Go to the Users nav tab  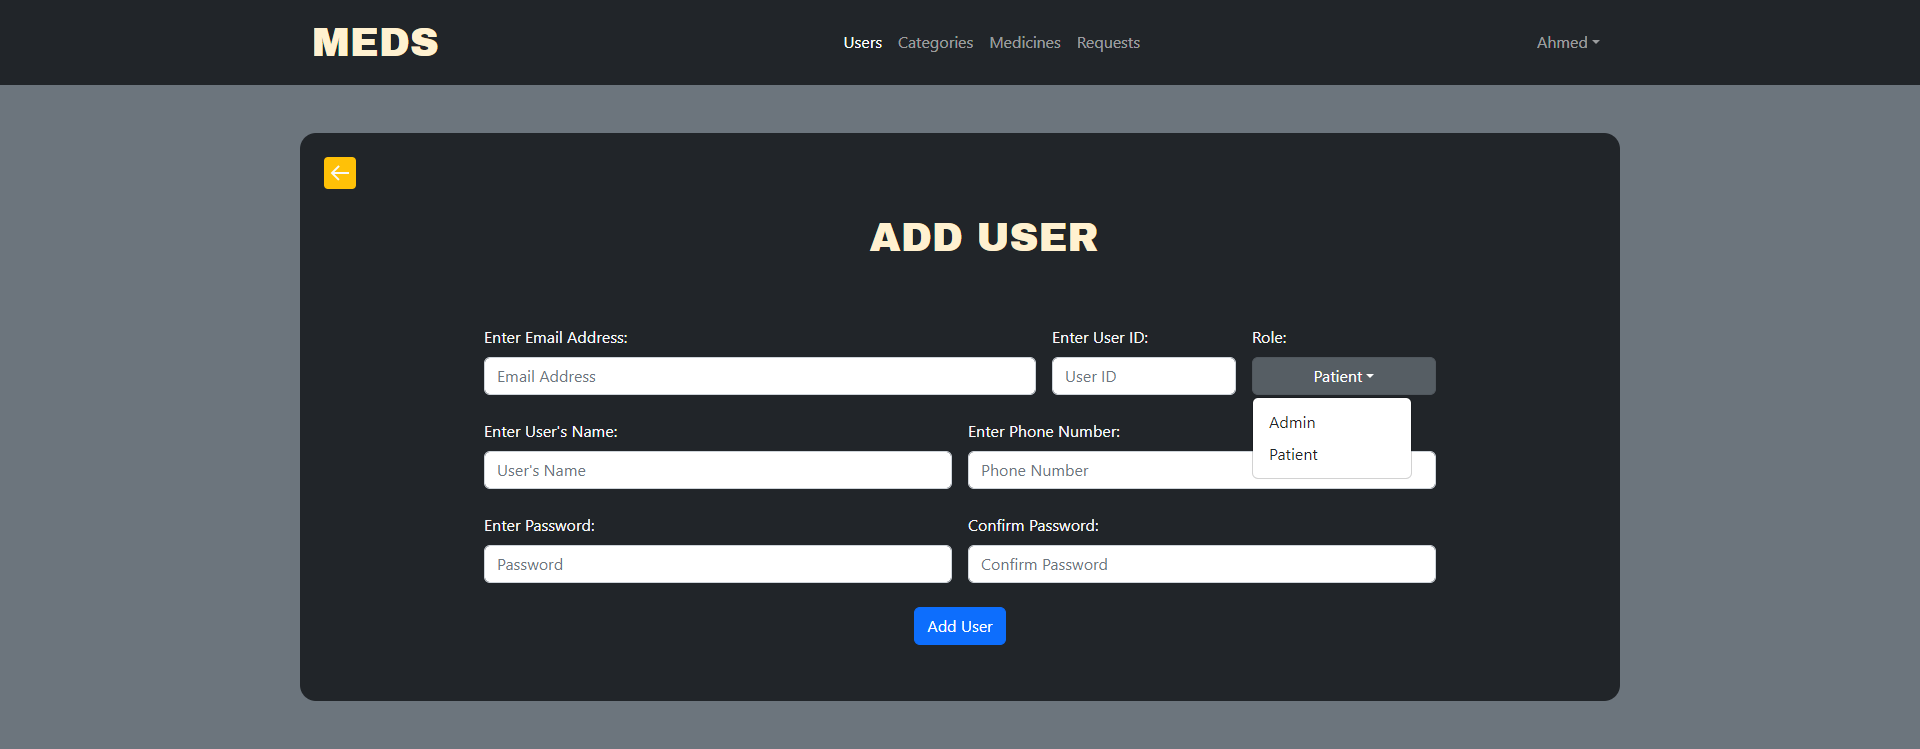click(862, 42)
